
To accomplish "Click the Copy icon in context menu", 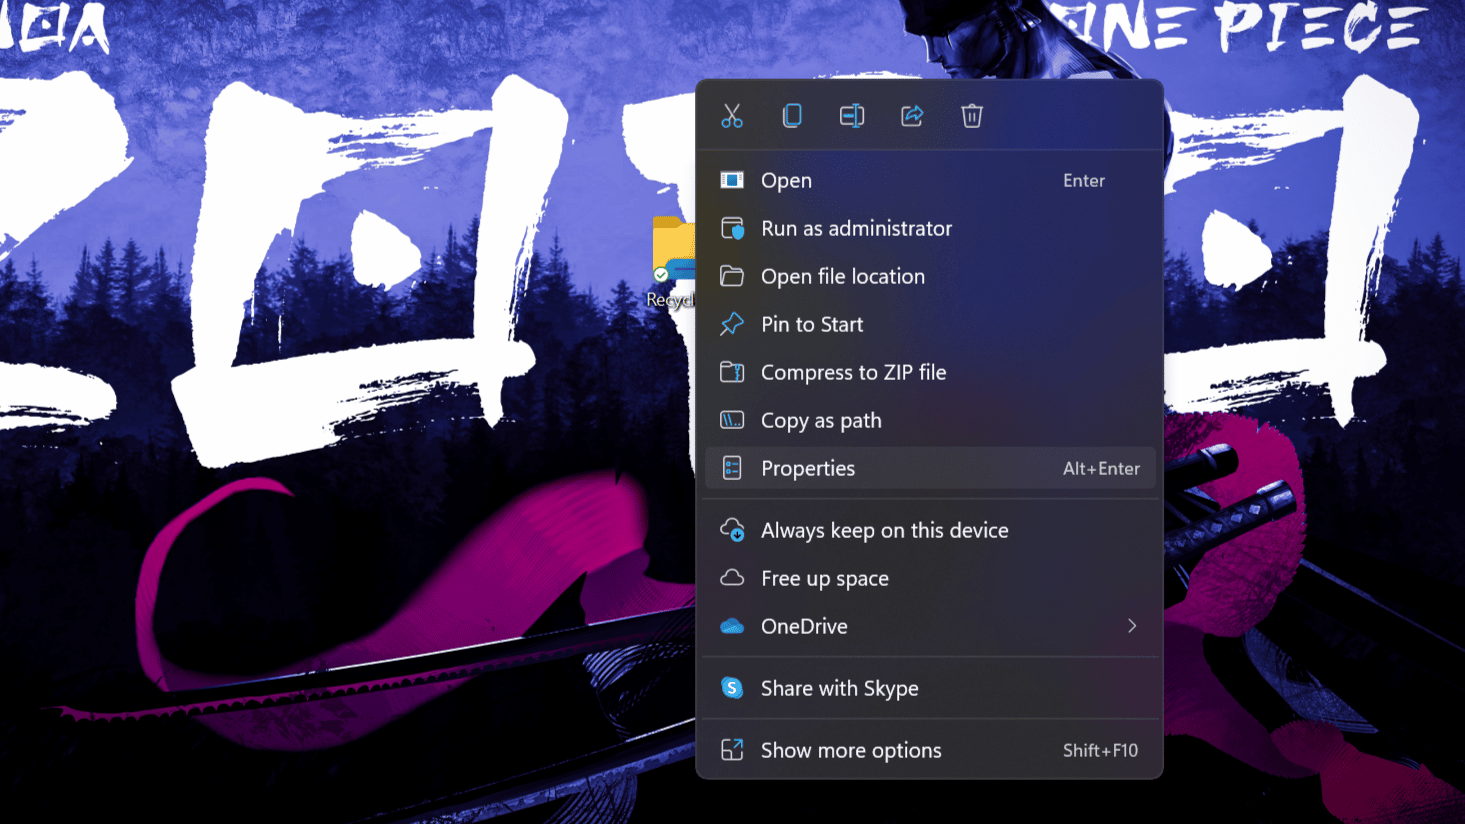I will [792, 116].
